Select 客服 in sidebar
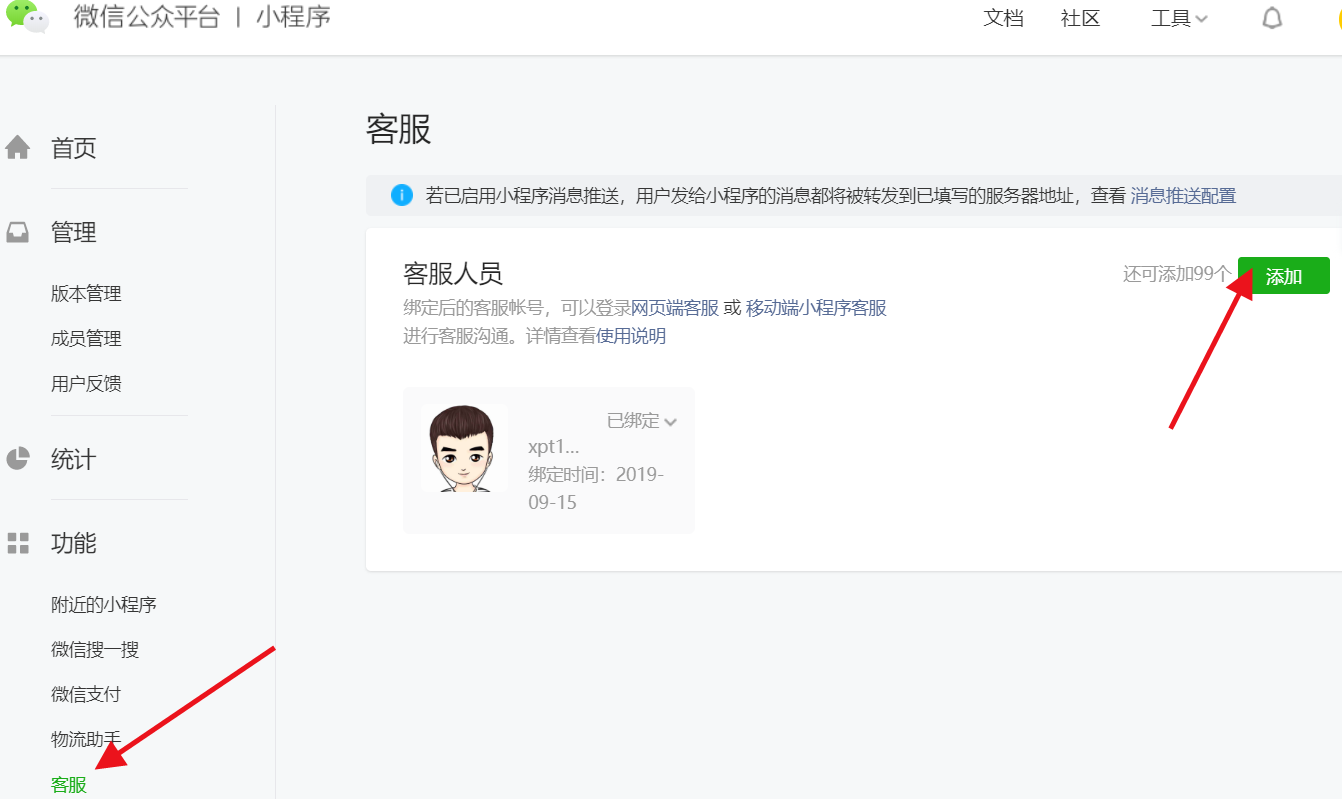Screen dimensions: 1342x799 click(69, 785)
